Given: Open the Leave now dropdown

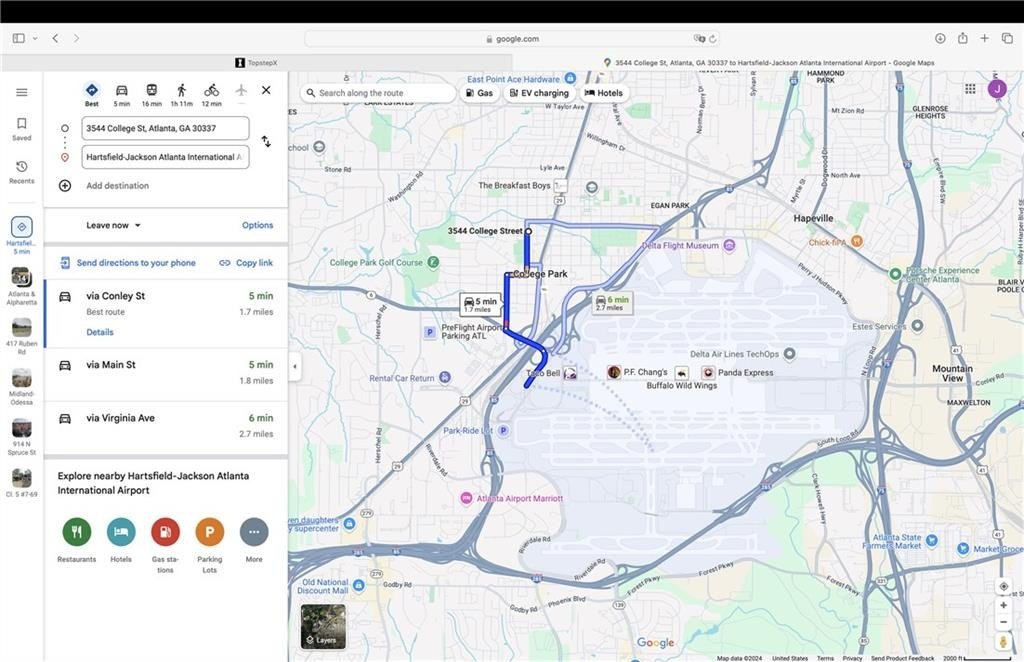Looking at the screenshot, I should pyautogui.click(x=113, y=225).
